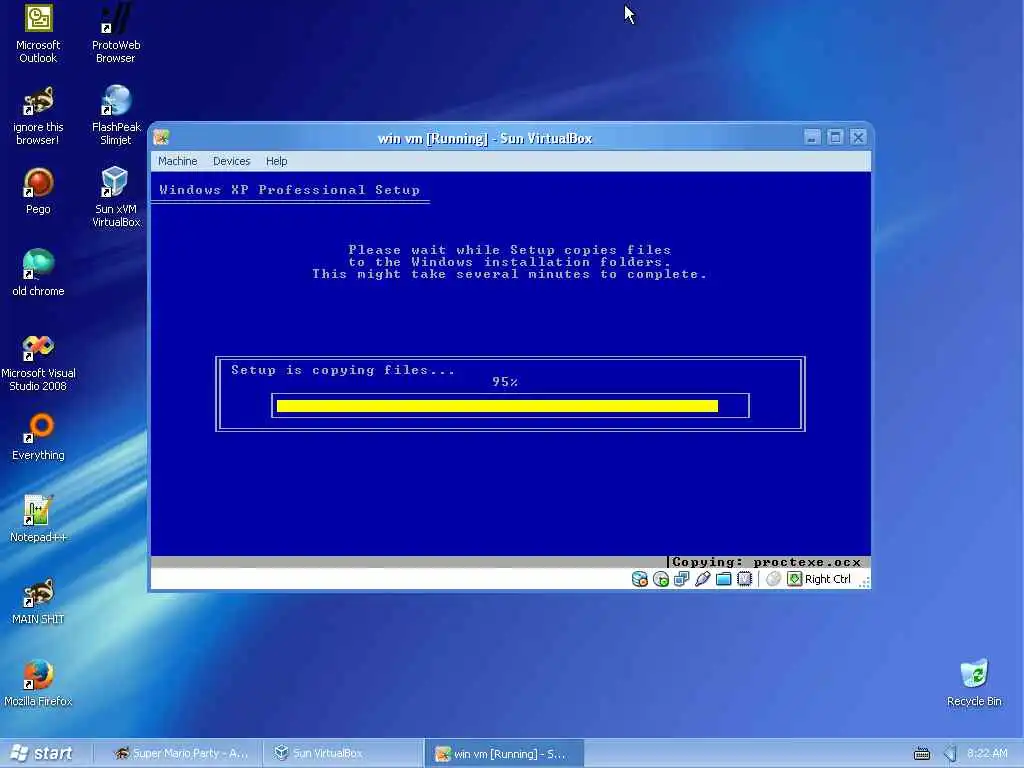Click the USB devices indicator icon
The image size is (1024, 768).
tap(703, 579)
